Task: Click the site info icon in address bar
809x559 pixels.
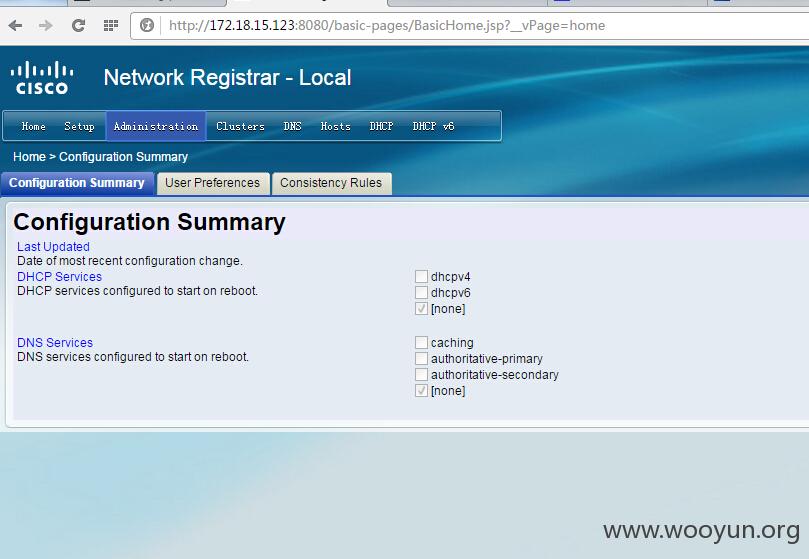Action: tap(147, 25)
